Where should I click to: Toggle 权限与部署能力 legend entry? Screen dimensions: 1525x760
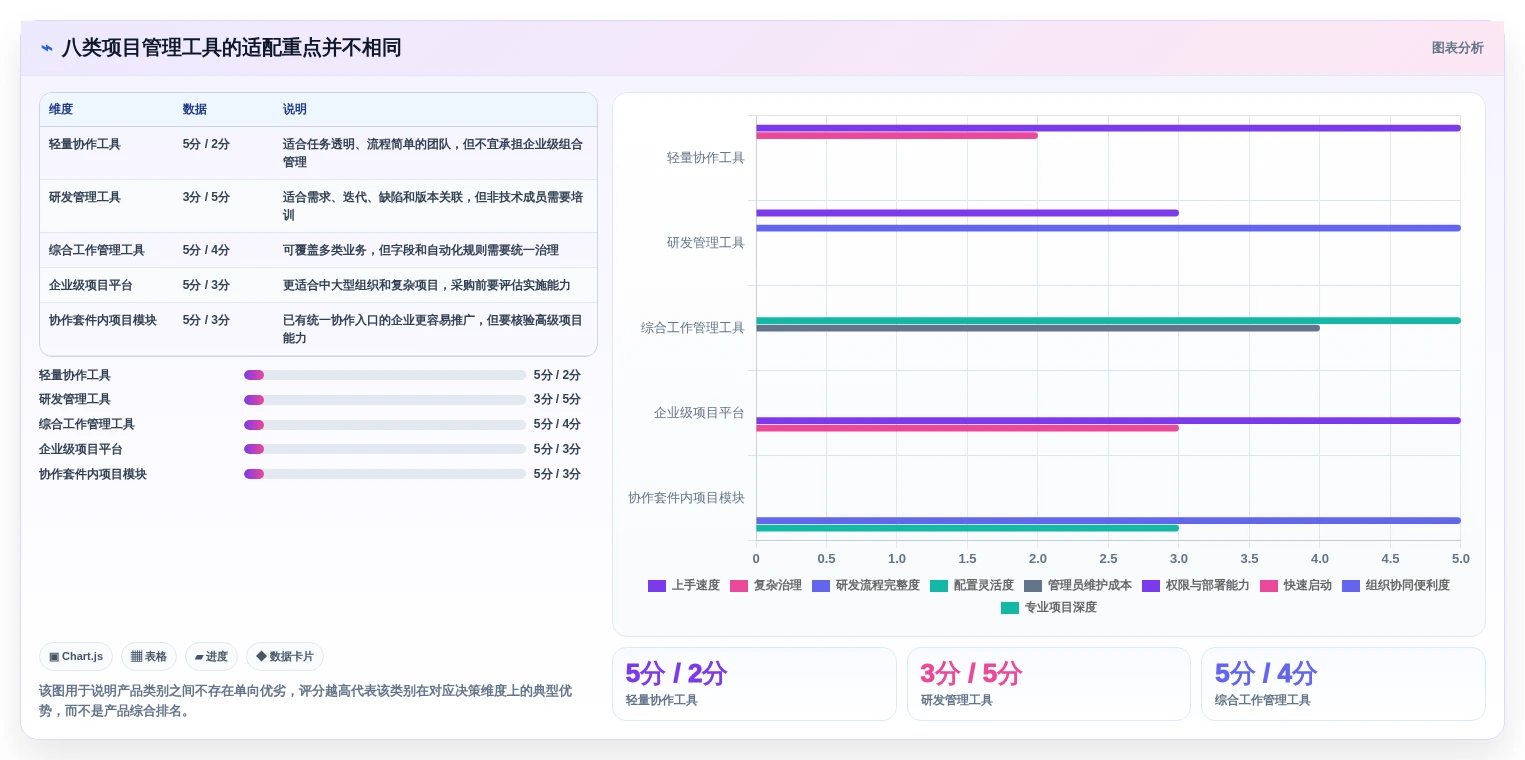point(1196,586)
